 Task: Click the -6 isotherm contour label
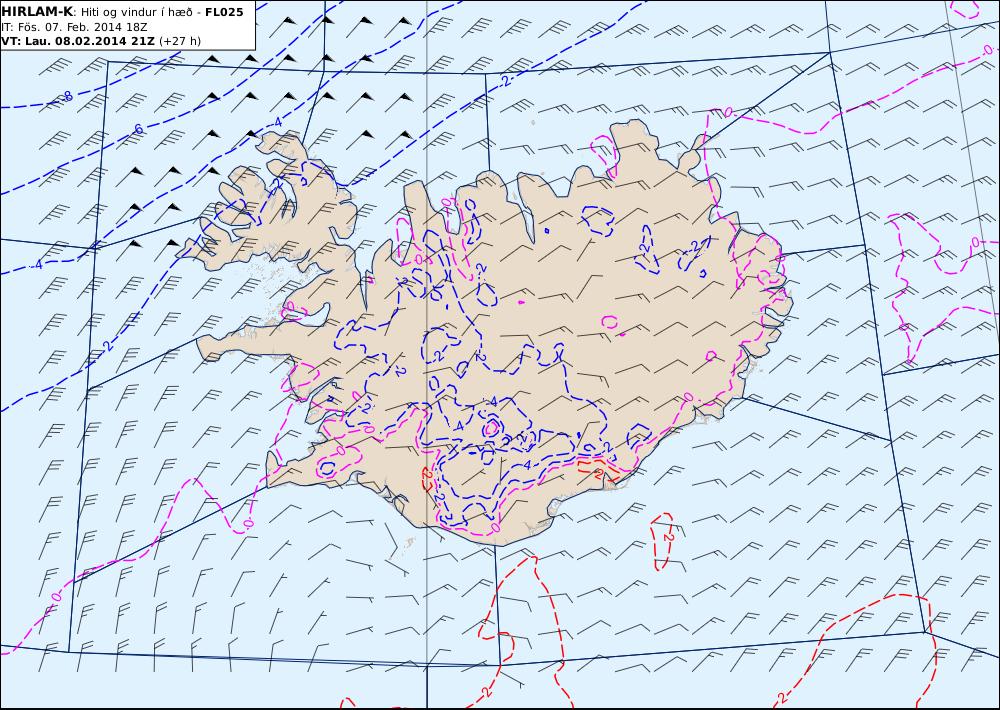click(x=138, y=129)
